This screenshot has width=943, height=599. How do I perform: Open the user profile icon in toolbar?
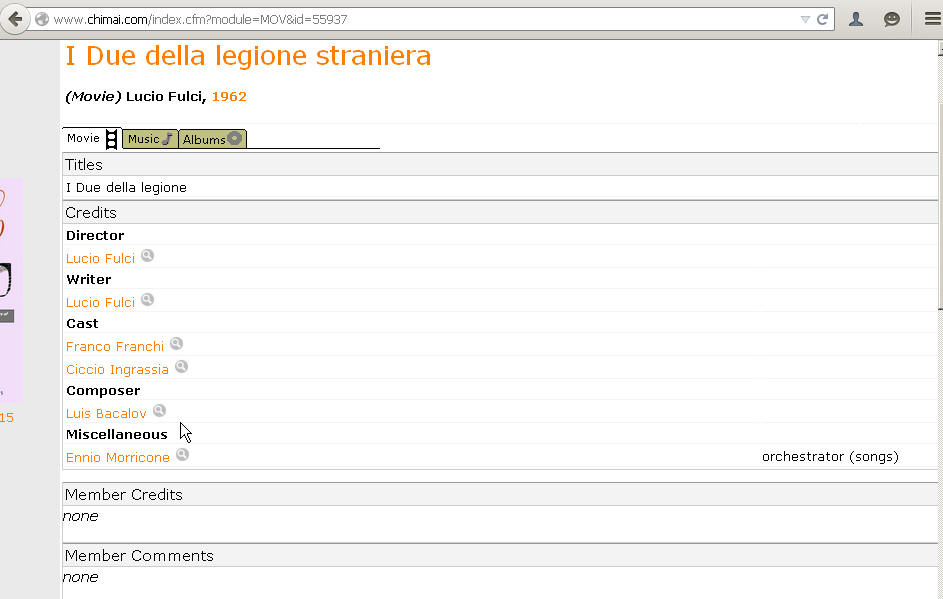(x=856, y=19)
